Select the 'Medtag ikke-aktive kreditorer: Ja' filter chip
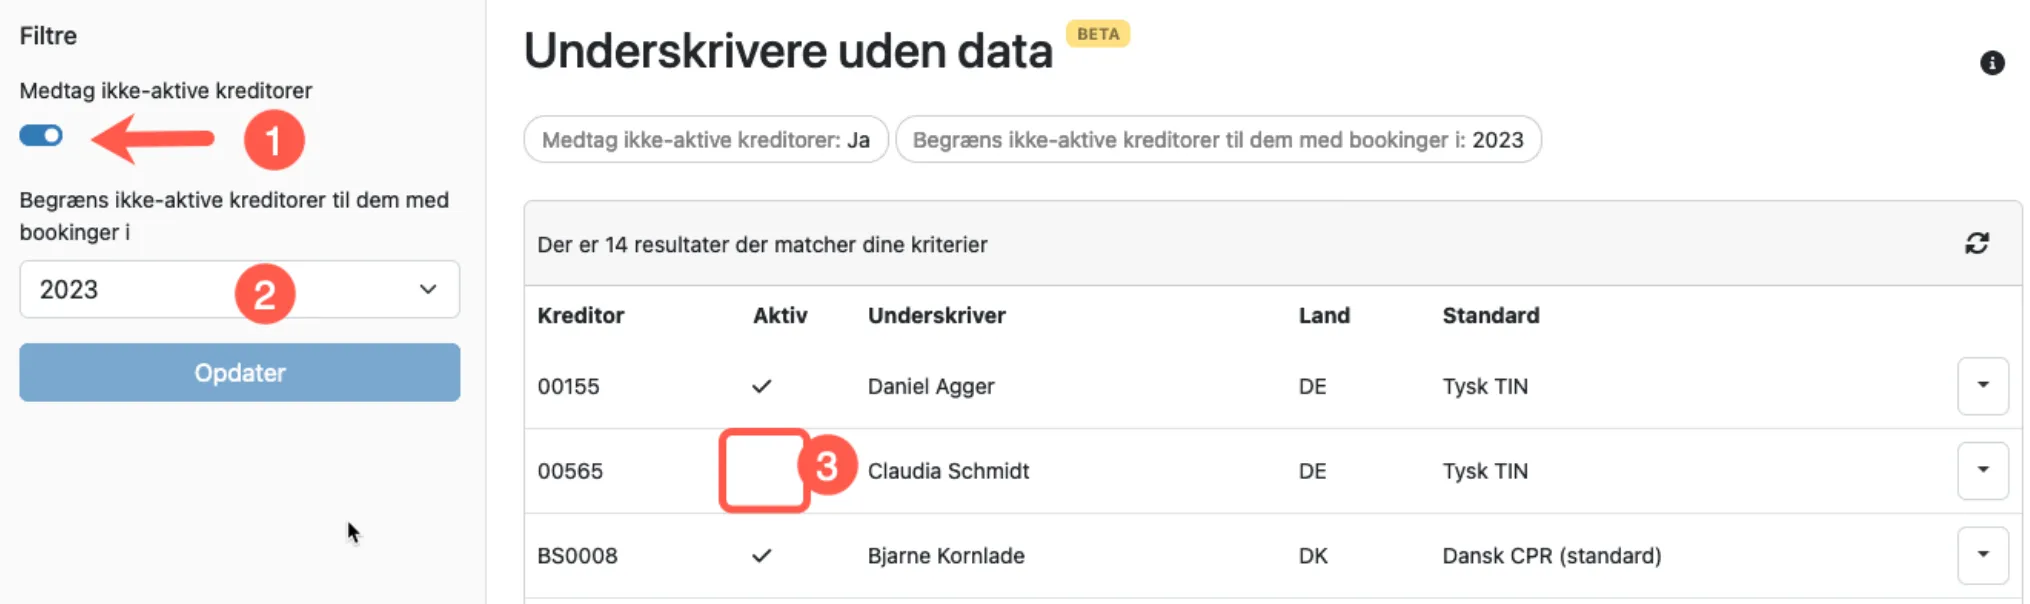Image resolution: width=2030 pixels, height=604 pixels. [705, 139]
